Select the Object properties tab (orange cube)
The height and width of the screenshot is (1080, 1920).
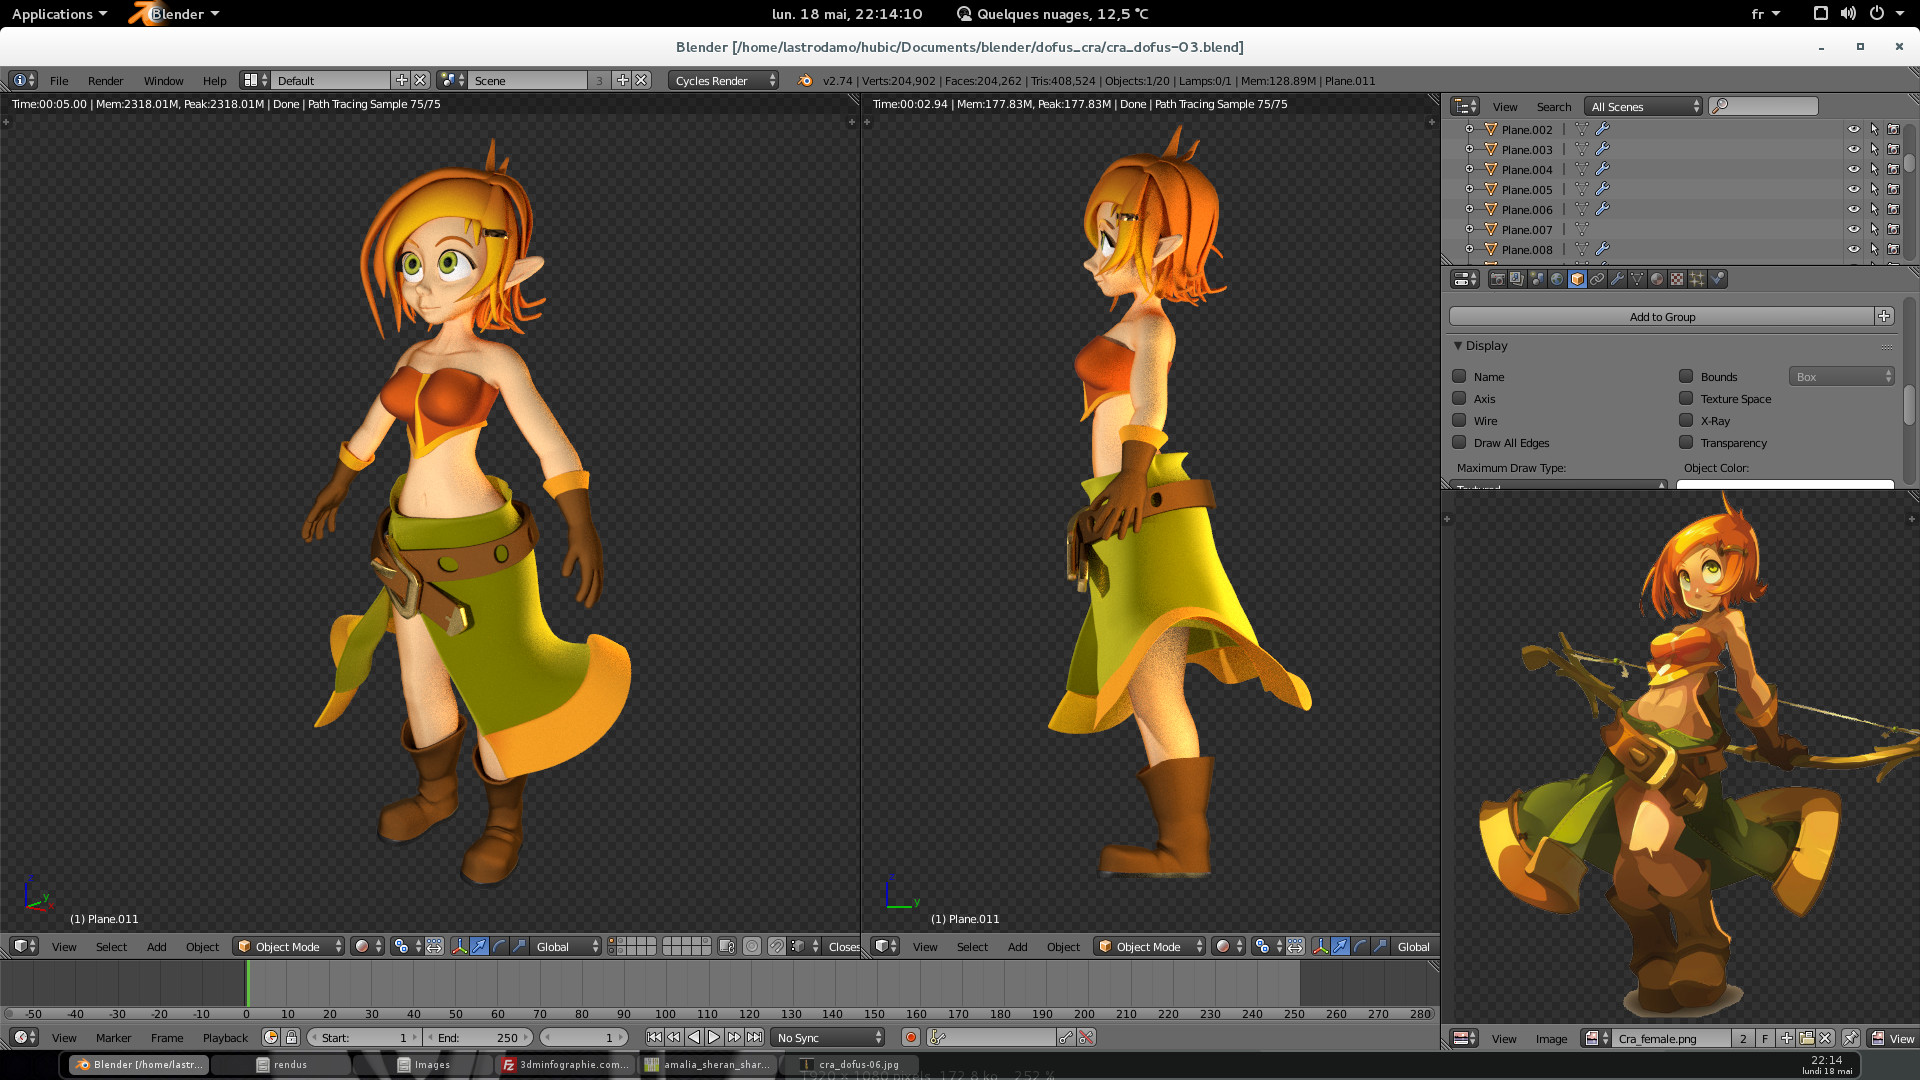(x=1577, y=279)
